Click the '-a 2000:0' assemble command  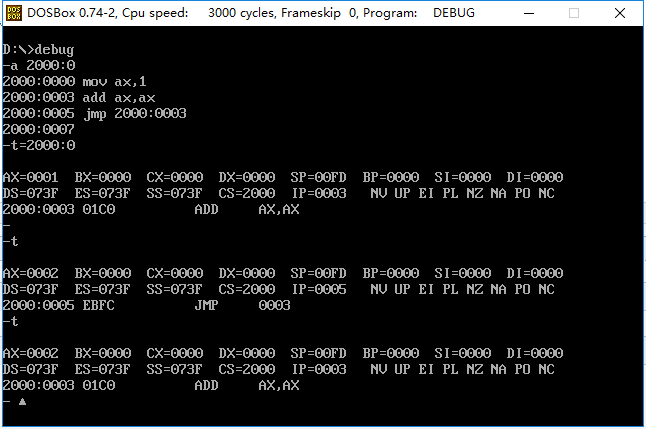click(39, 66)
